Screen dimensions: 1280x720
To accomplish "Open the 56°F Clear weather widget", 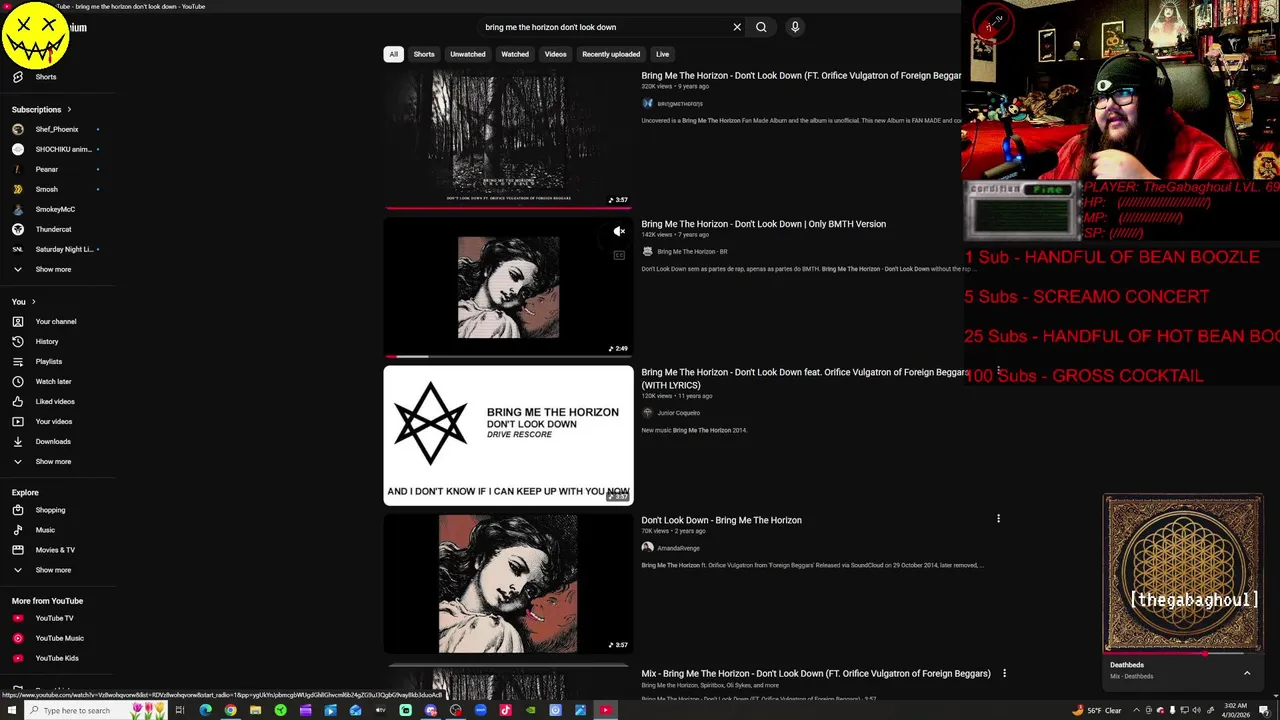I will click(x=1097, y=710).
